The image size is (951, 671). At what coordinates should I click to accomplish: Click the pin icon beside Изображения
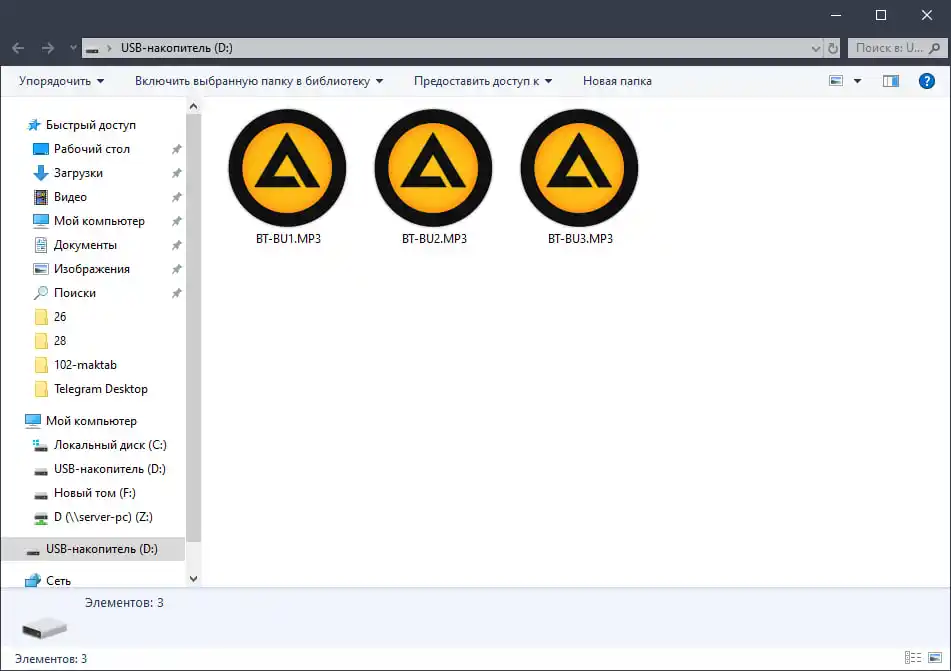(x=176, y=269)
